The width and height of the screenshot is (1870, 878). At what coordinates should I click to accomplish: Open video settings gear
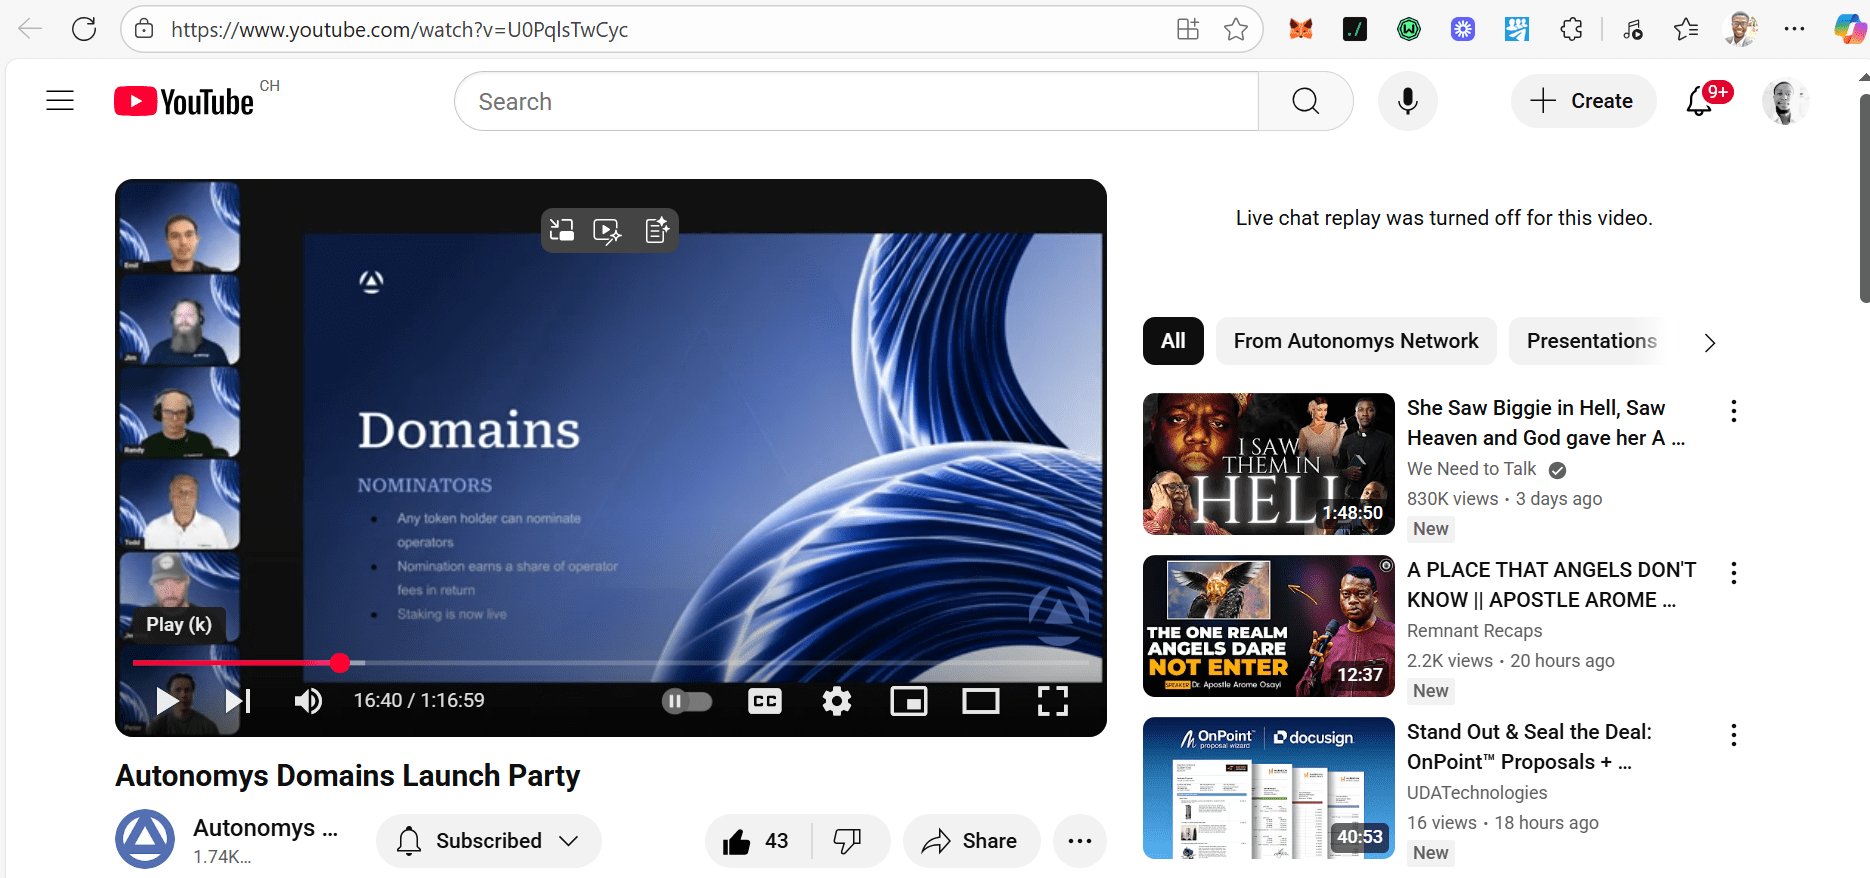point(836,701)
